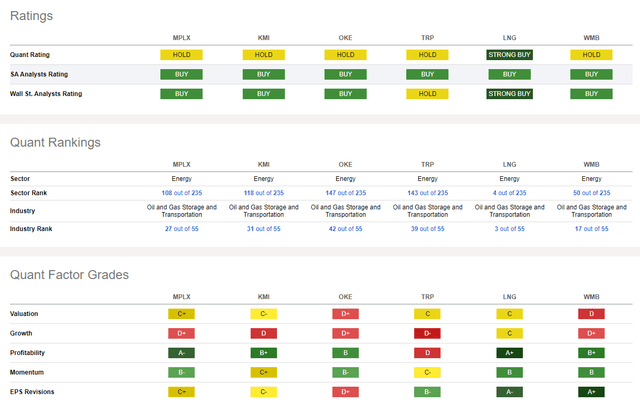Click the Sector Rank row label

[x=29, y=193]
